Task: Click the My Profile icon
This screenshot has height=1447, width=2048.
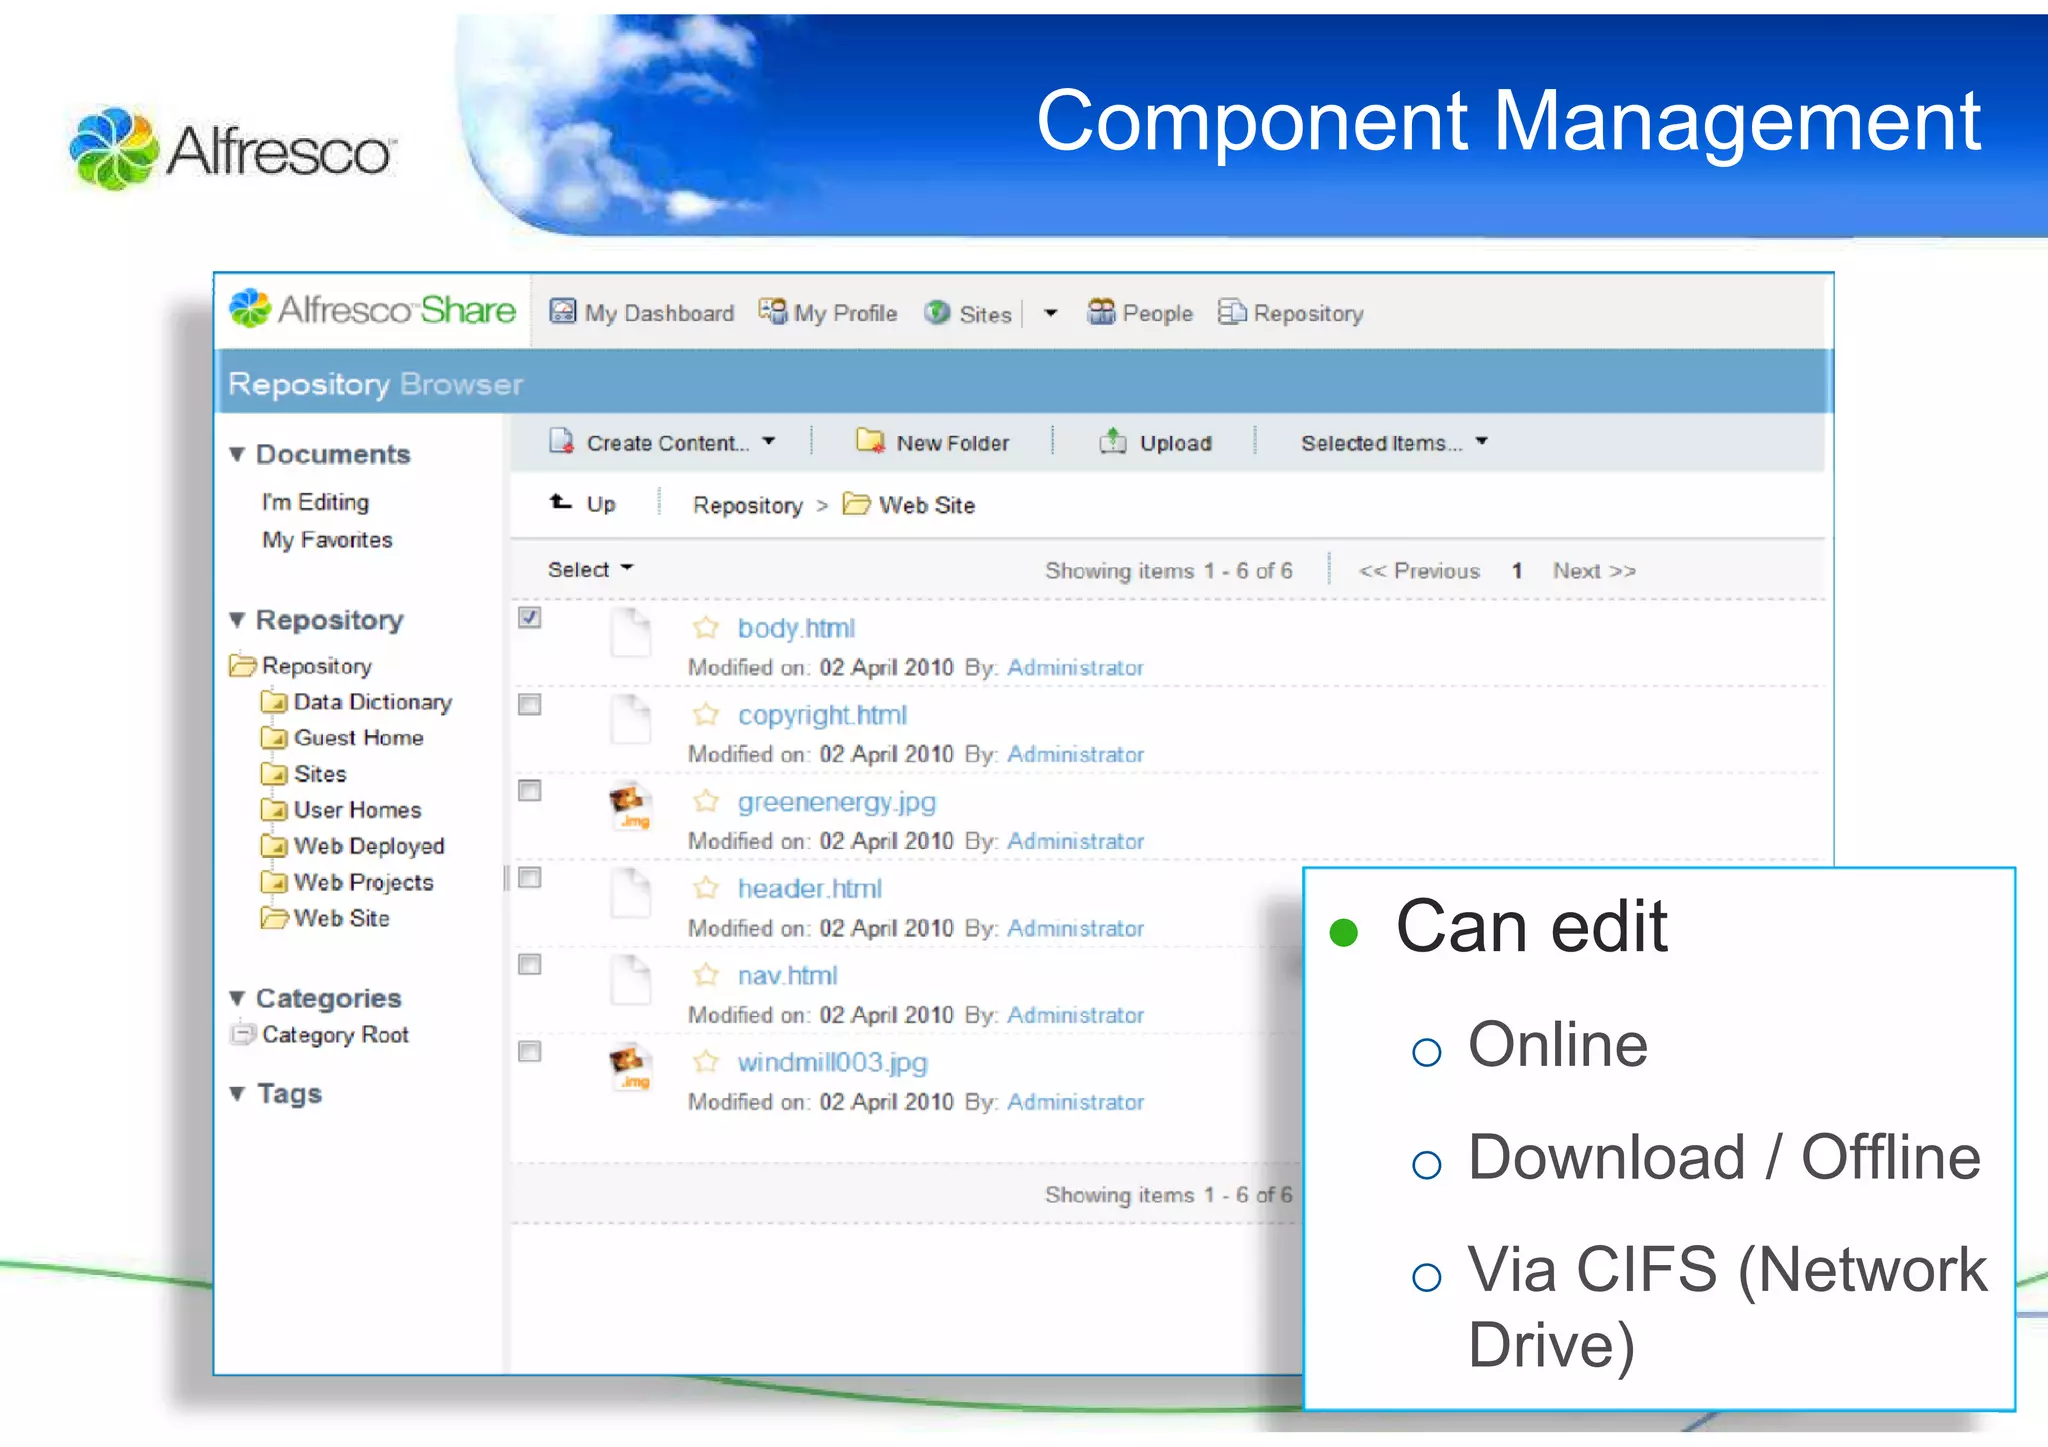Action: pyautogui.click(x=772, y=312)
